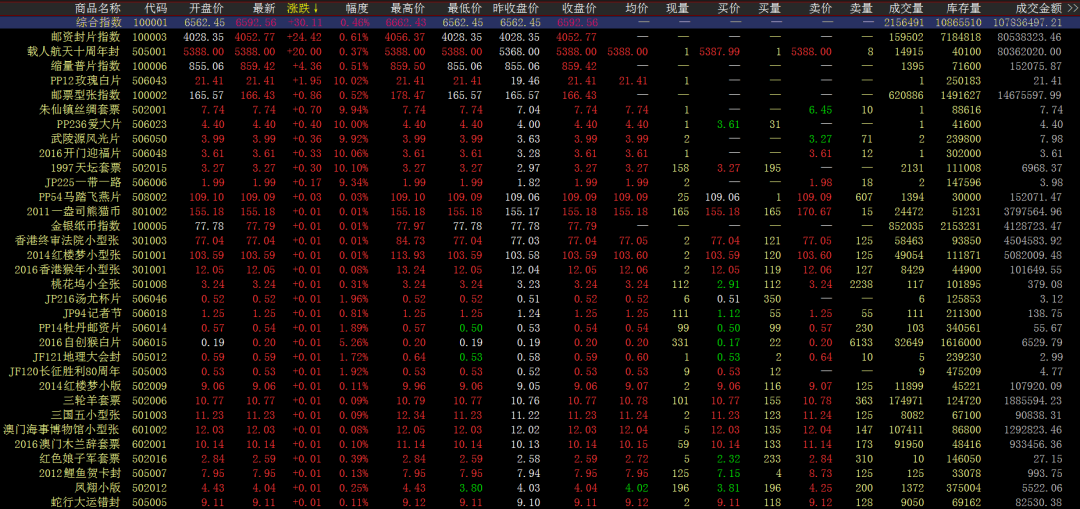Click the 最新 column header
Image resolution: width=1080 pixels, height=509 pixels.
(264, 8)
